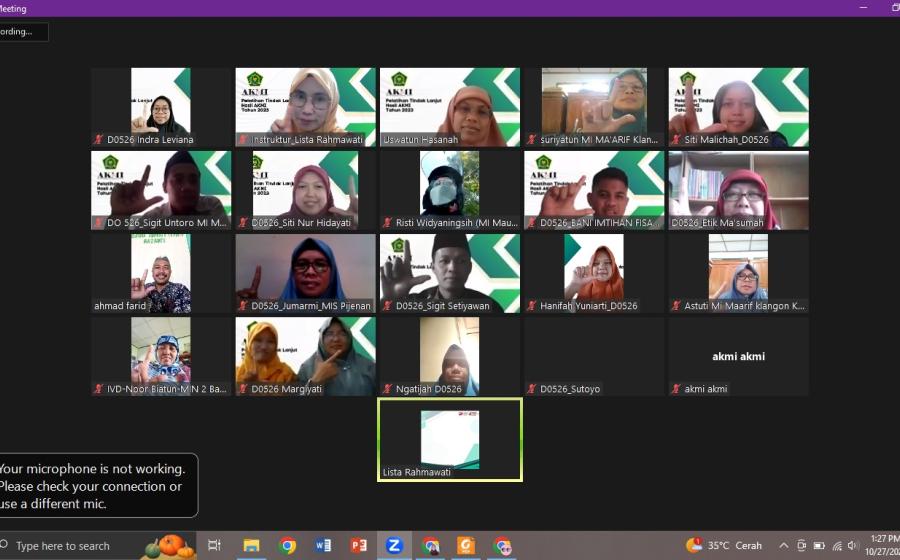Click the muted mic icon on D0526_Sutoyo's tile
The width and height of the screenshot is (900, 560).
point(531,389)
